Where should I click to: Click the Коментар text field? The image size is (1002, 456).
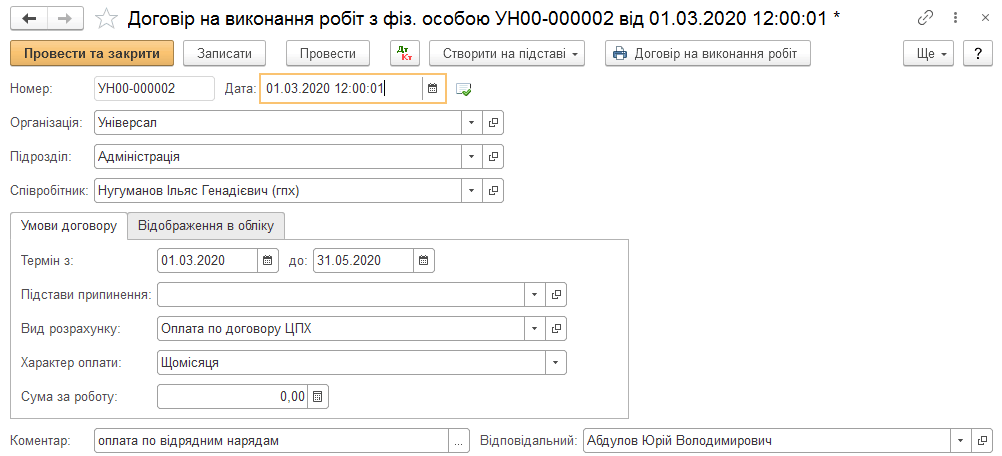coord(271,441)
